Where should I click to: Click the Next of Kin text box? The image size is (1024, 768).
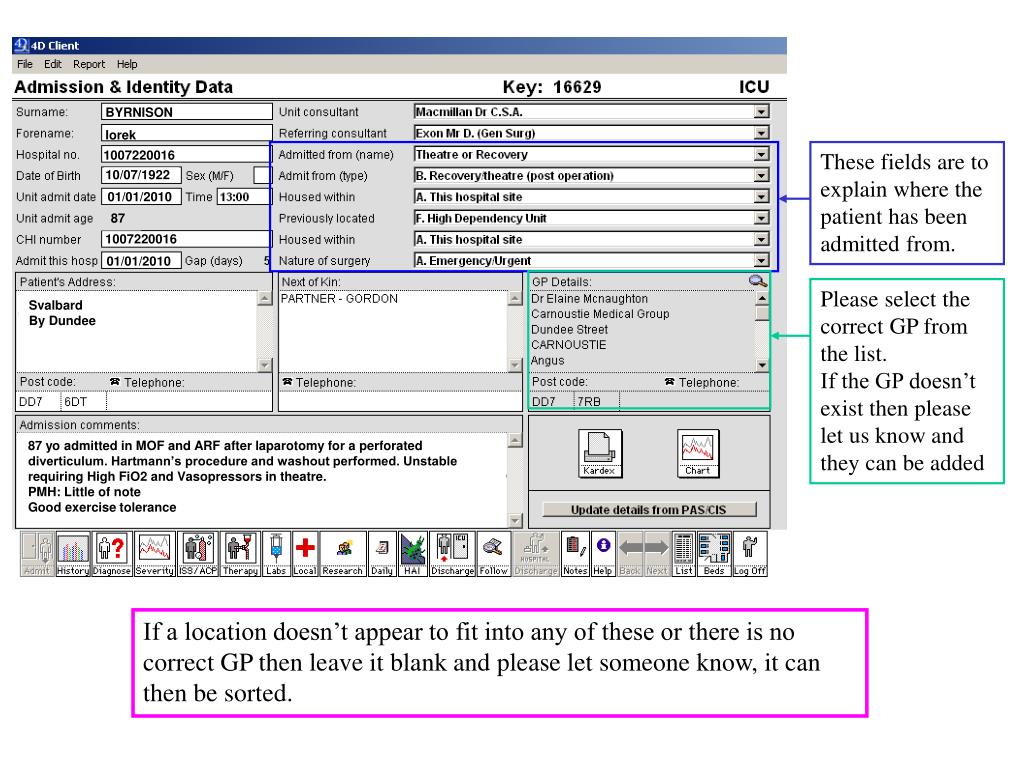coord(393,331)
